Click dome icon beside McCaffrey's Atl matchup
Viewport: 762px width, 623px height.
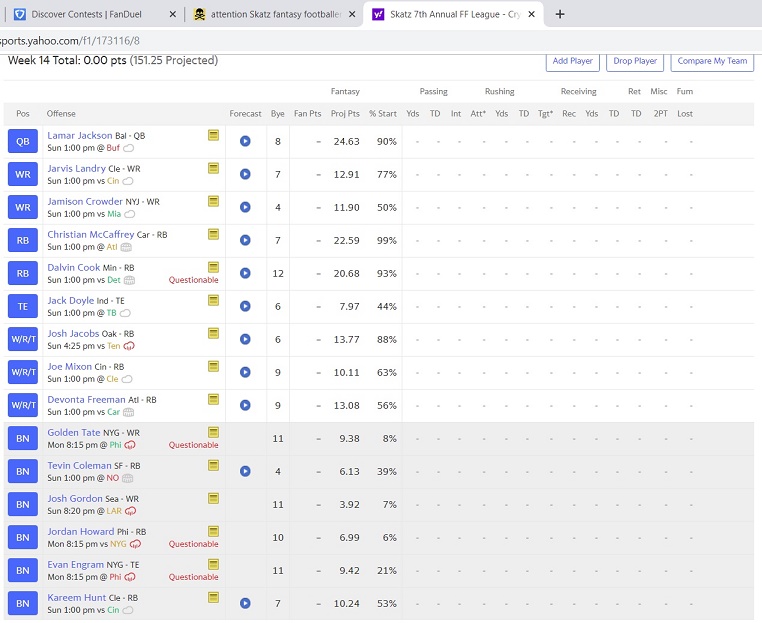coord(126,247)
